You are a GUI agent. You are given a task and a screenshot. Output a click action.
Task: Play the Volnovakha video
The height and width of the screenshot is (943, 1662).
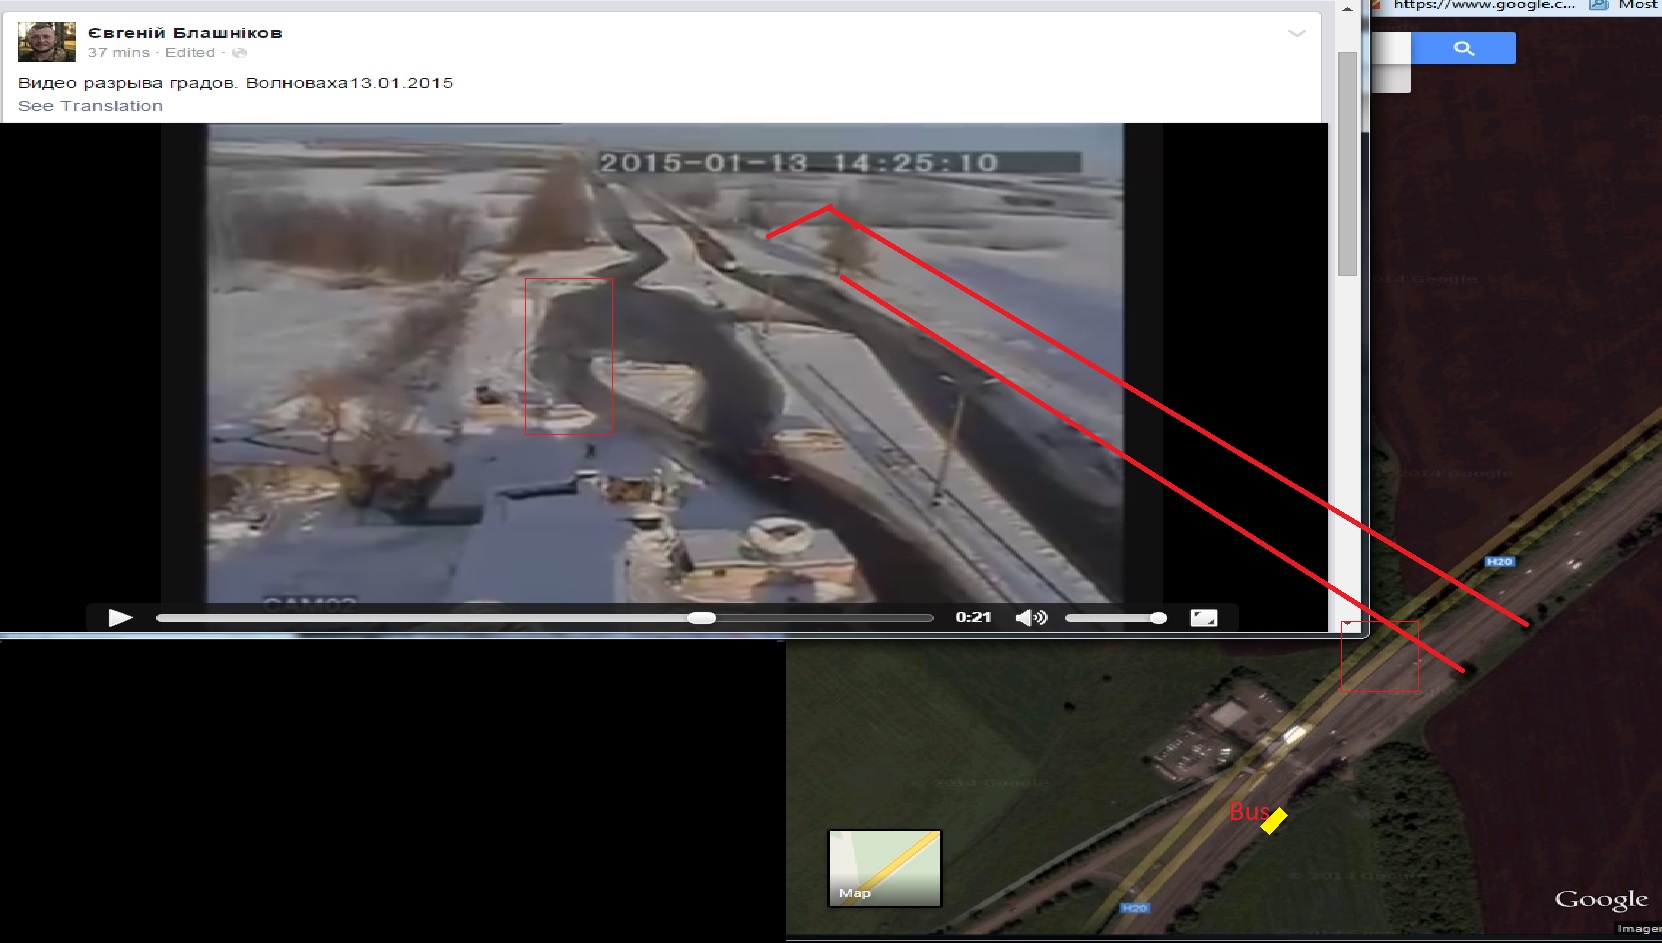(120, 618)
